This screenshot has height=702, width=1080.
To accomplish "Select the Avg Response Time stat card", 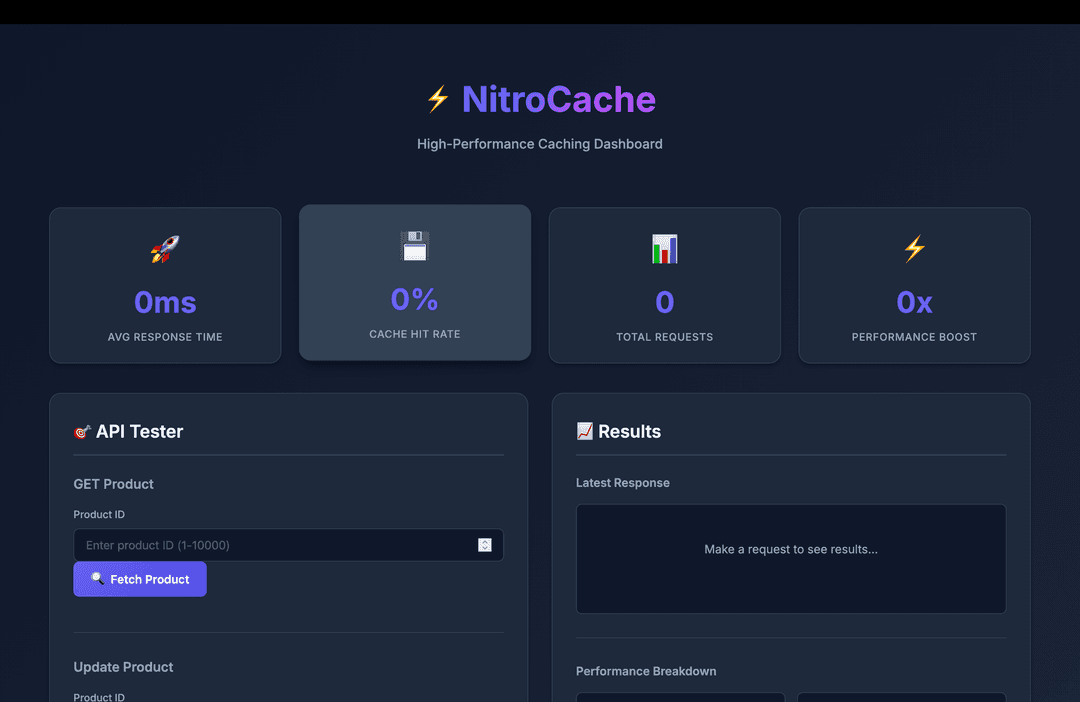I will tap(165, 285).
